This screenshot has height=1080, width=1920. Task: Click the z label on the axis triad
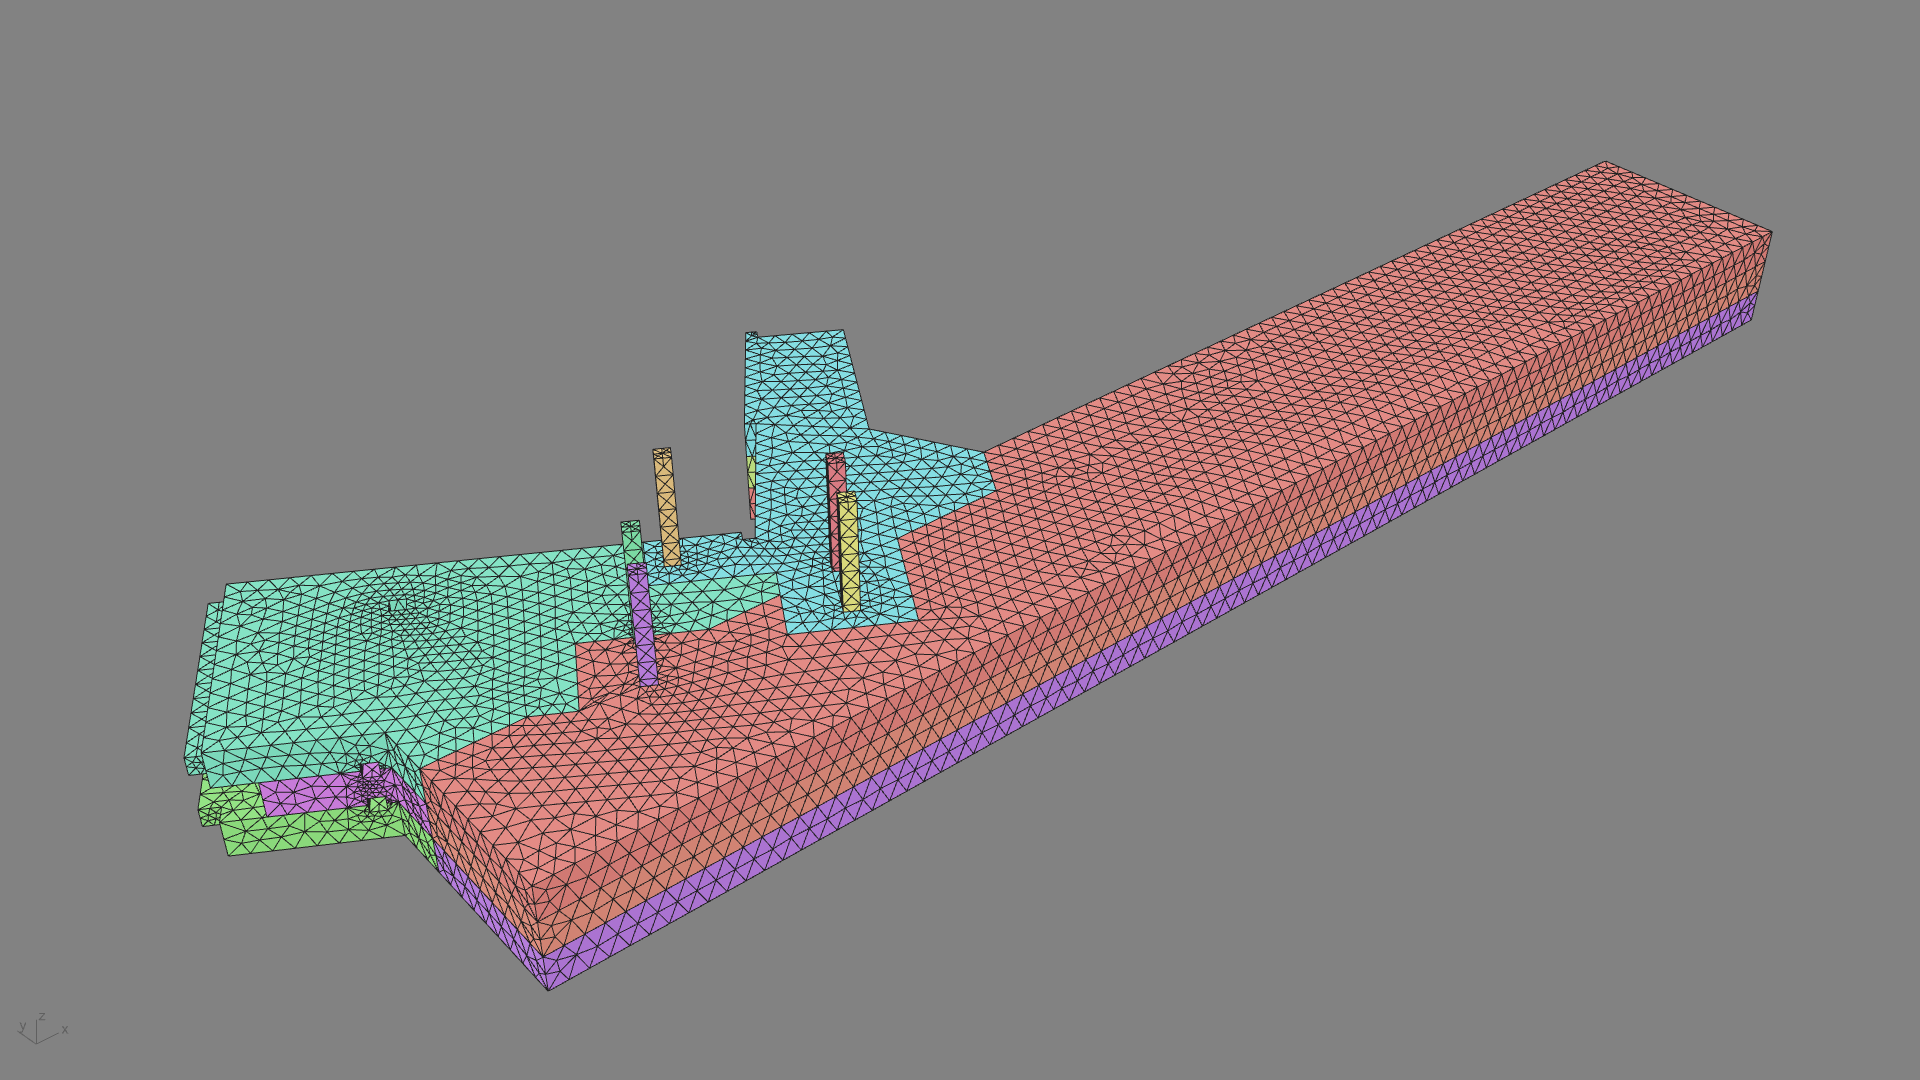click(x=42, y=1017)
